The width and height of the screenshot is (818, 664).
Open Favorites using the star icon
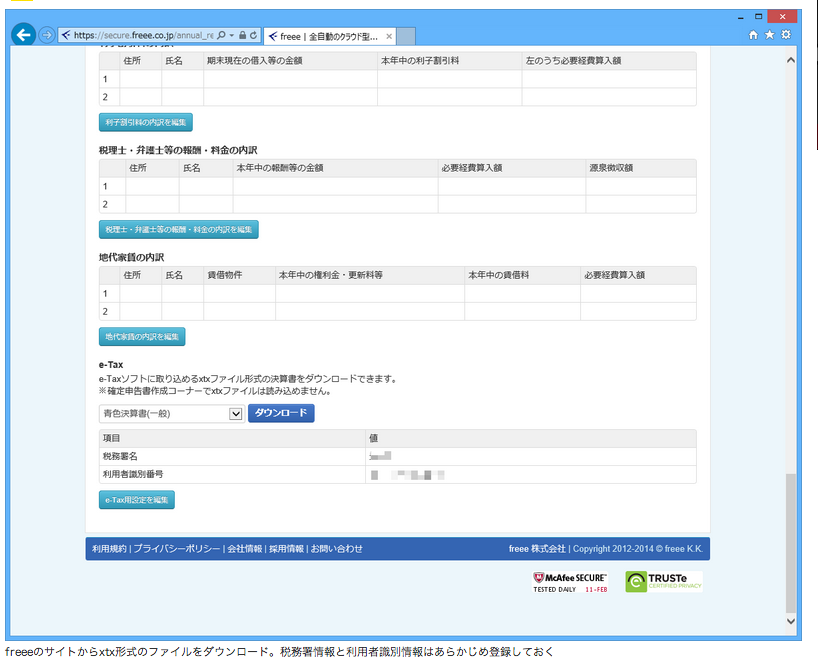pos(768,33)
